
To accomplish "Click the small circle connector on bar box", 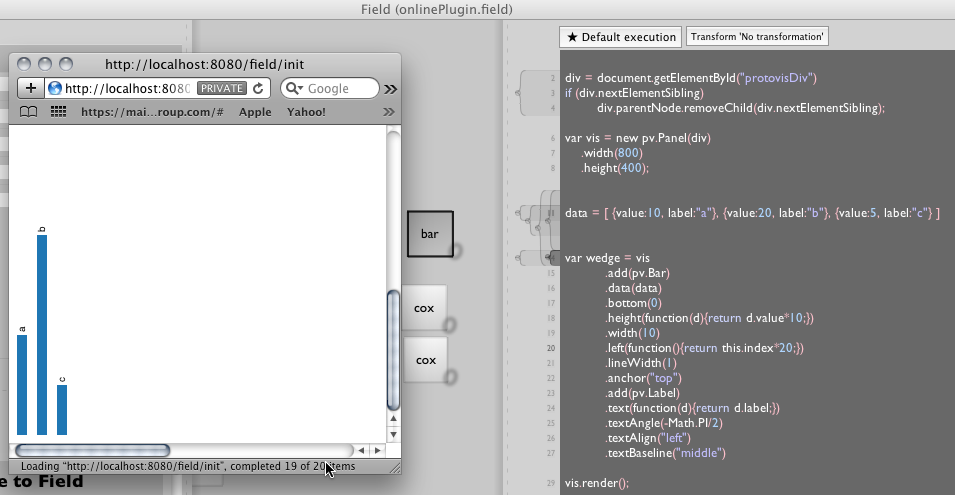I will (x=455, y=250).
